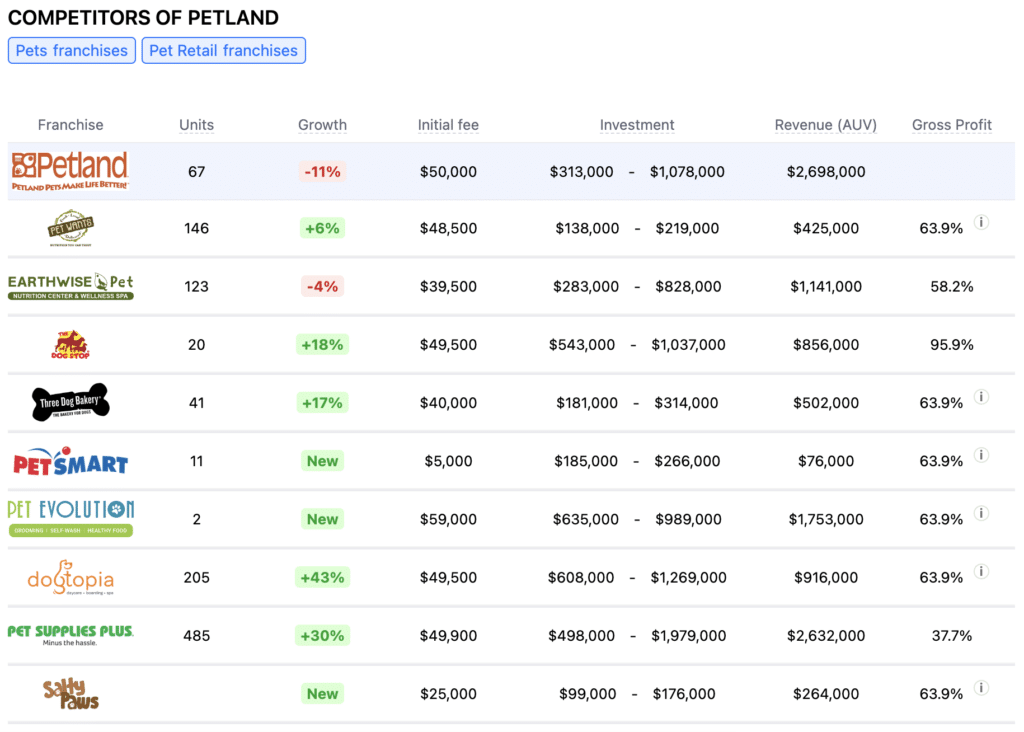Open the Pet Supplies Plus logo

tap(71, 635)
